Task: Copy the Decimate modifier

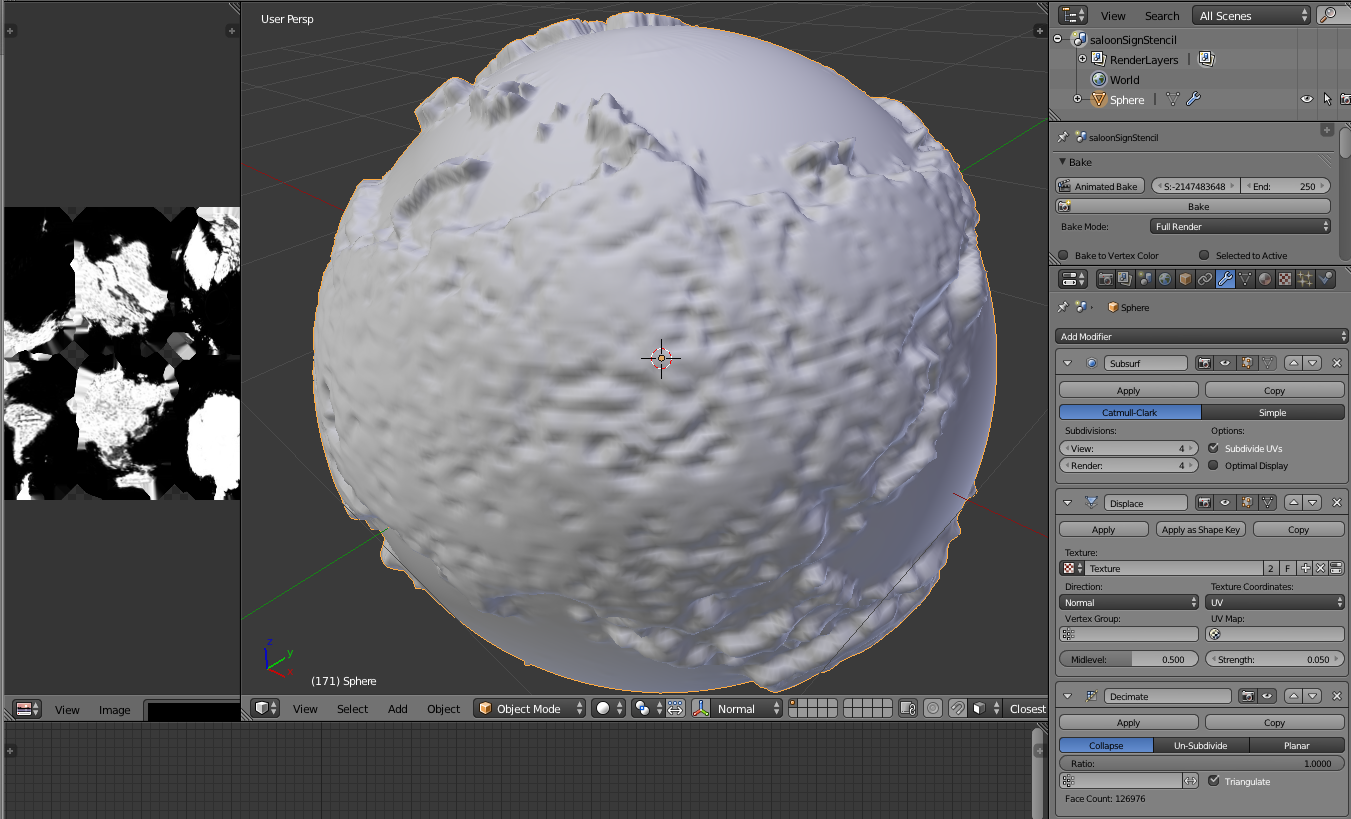Action: point(1275,722)
